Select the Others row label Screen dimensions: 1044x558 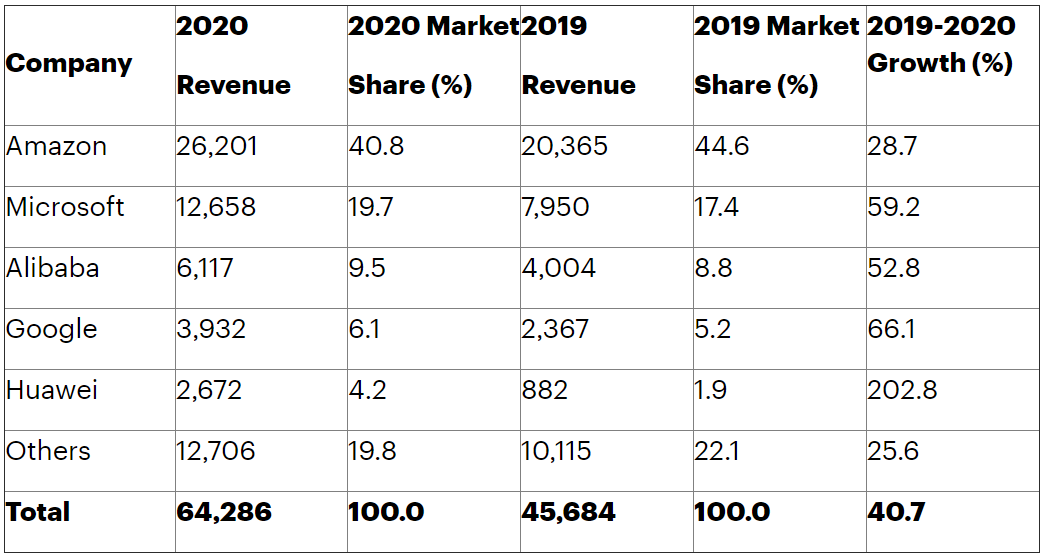[48, 451]
